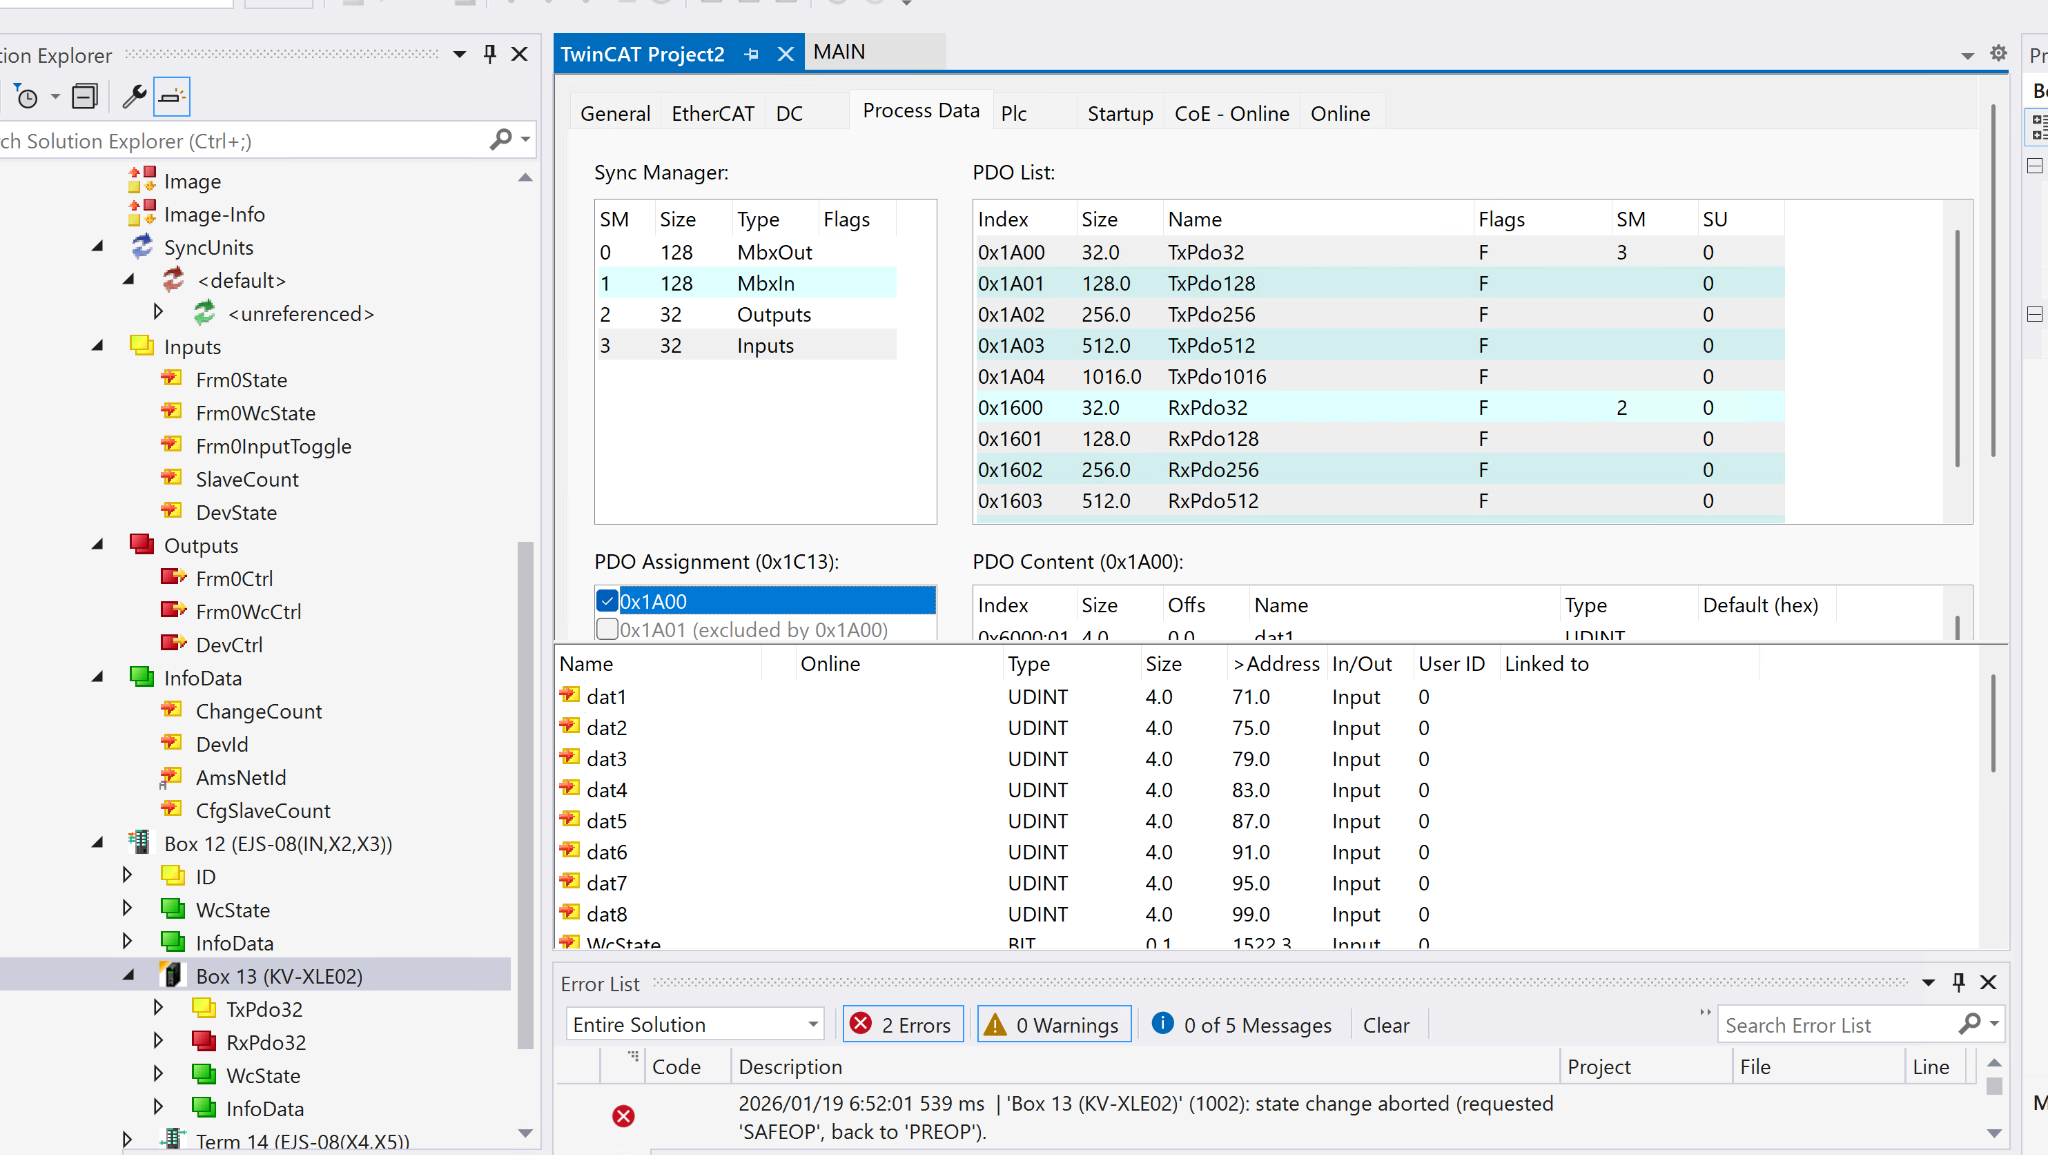Select the 0x1A02 TxPdo256 row

pyautogui.click(x=1210, y=314)
